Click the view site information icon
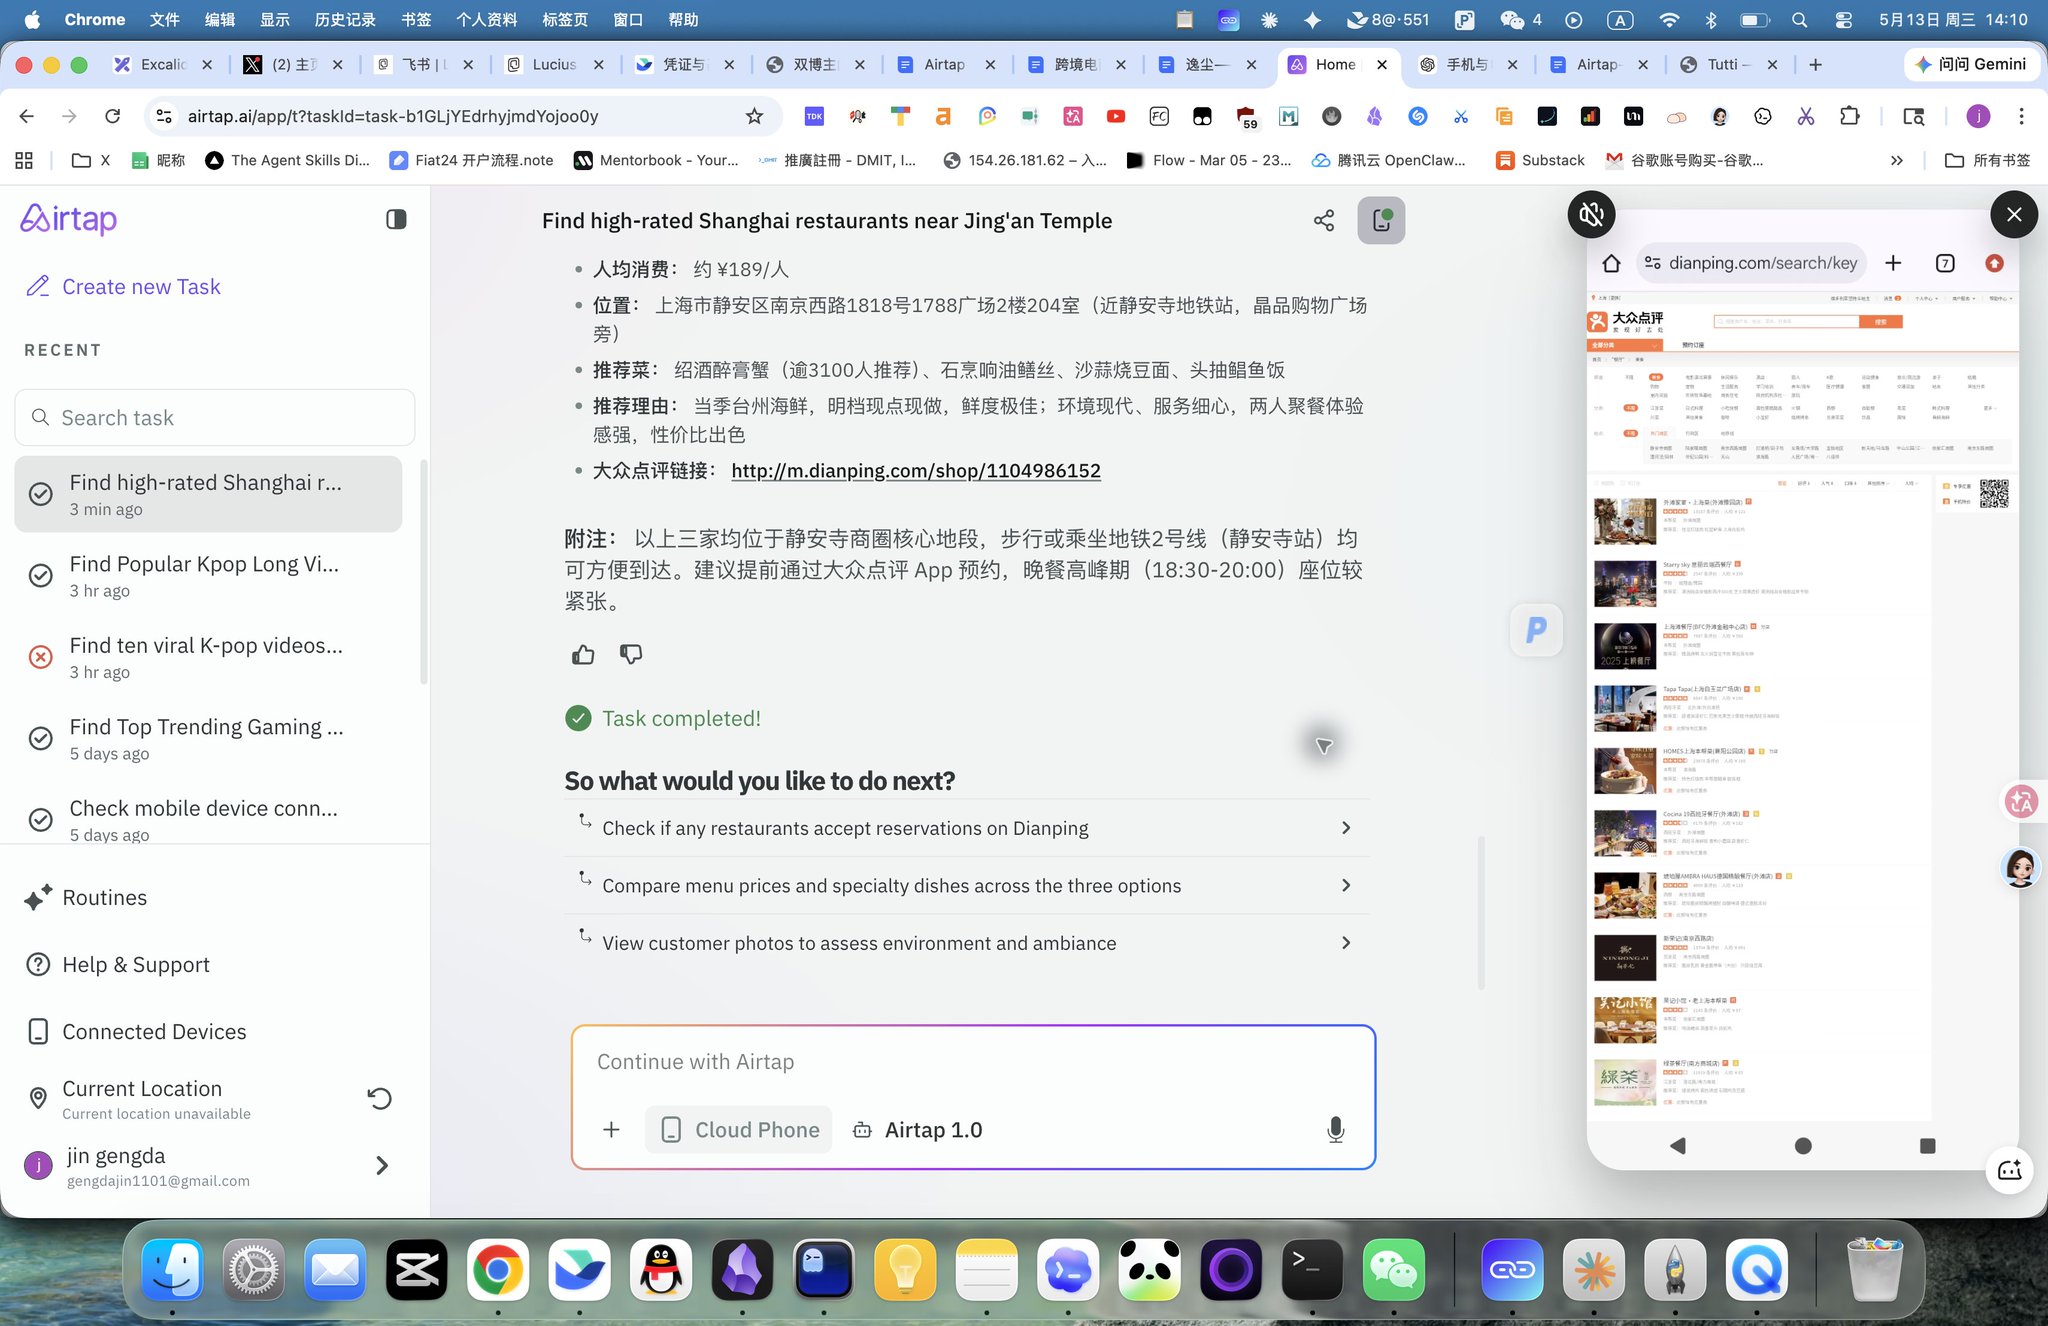 pyautogui.click(x=163, y=116)
